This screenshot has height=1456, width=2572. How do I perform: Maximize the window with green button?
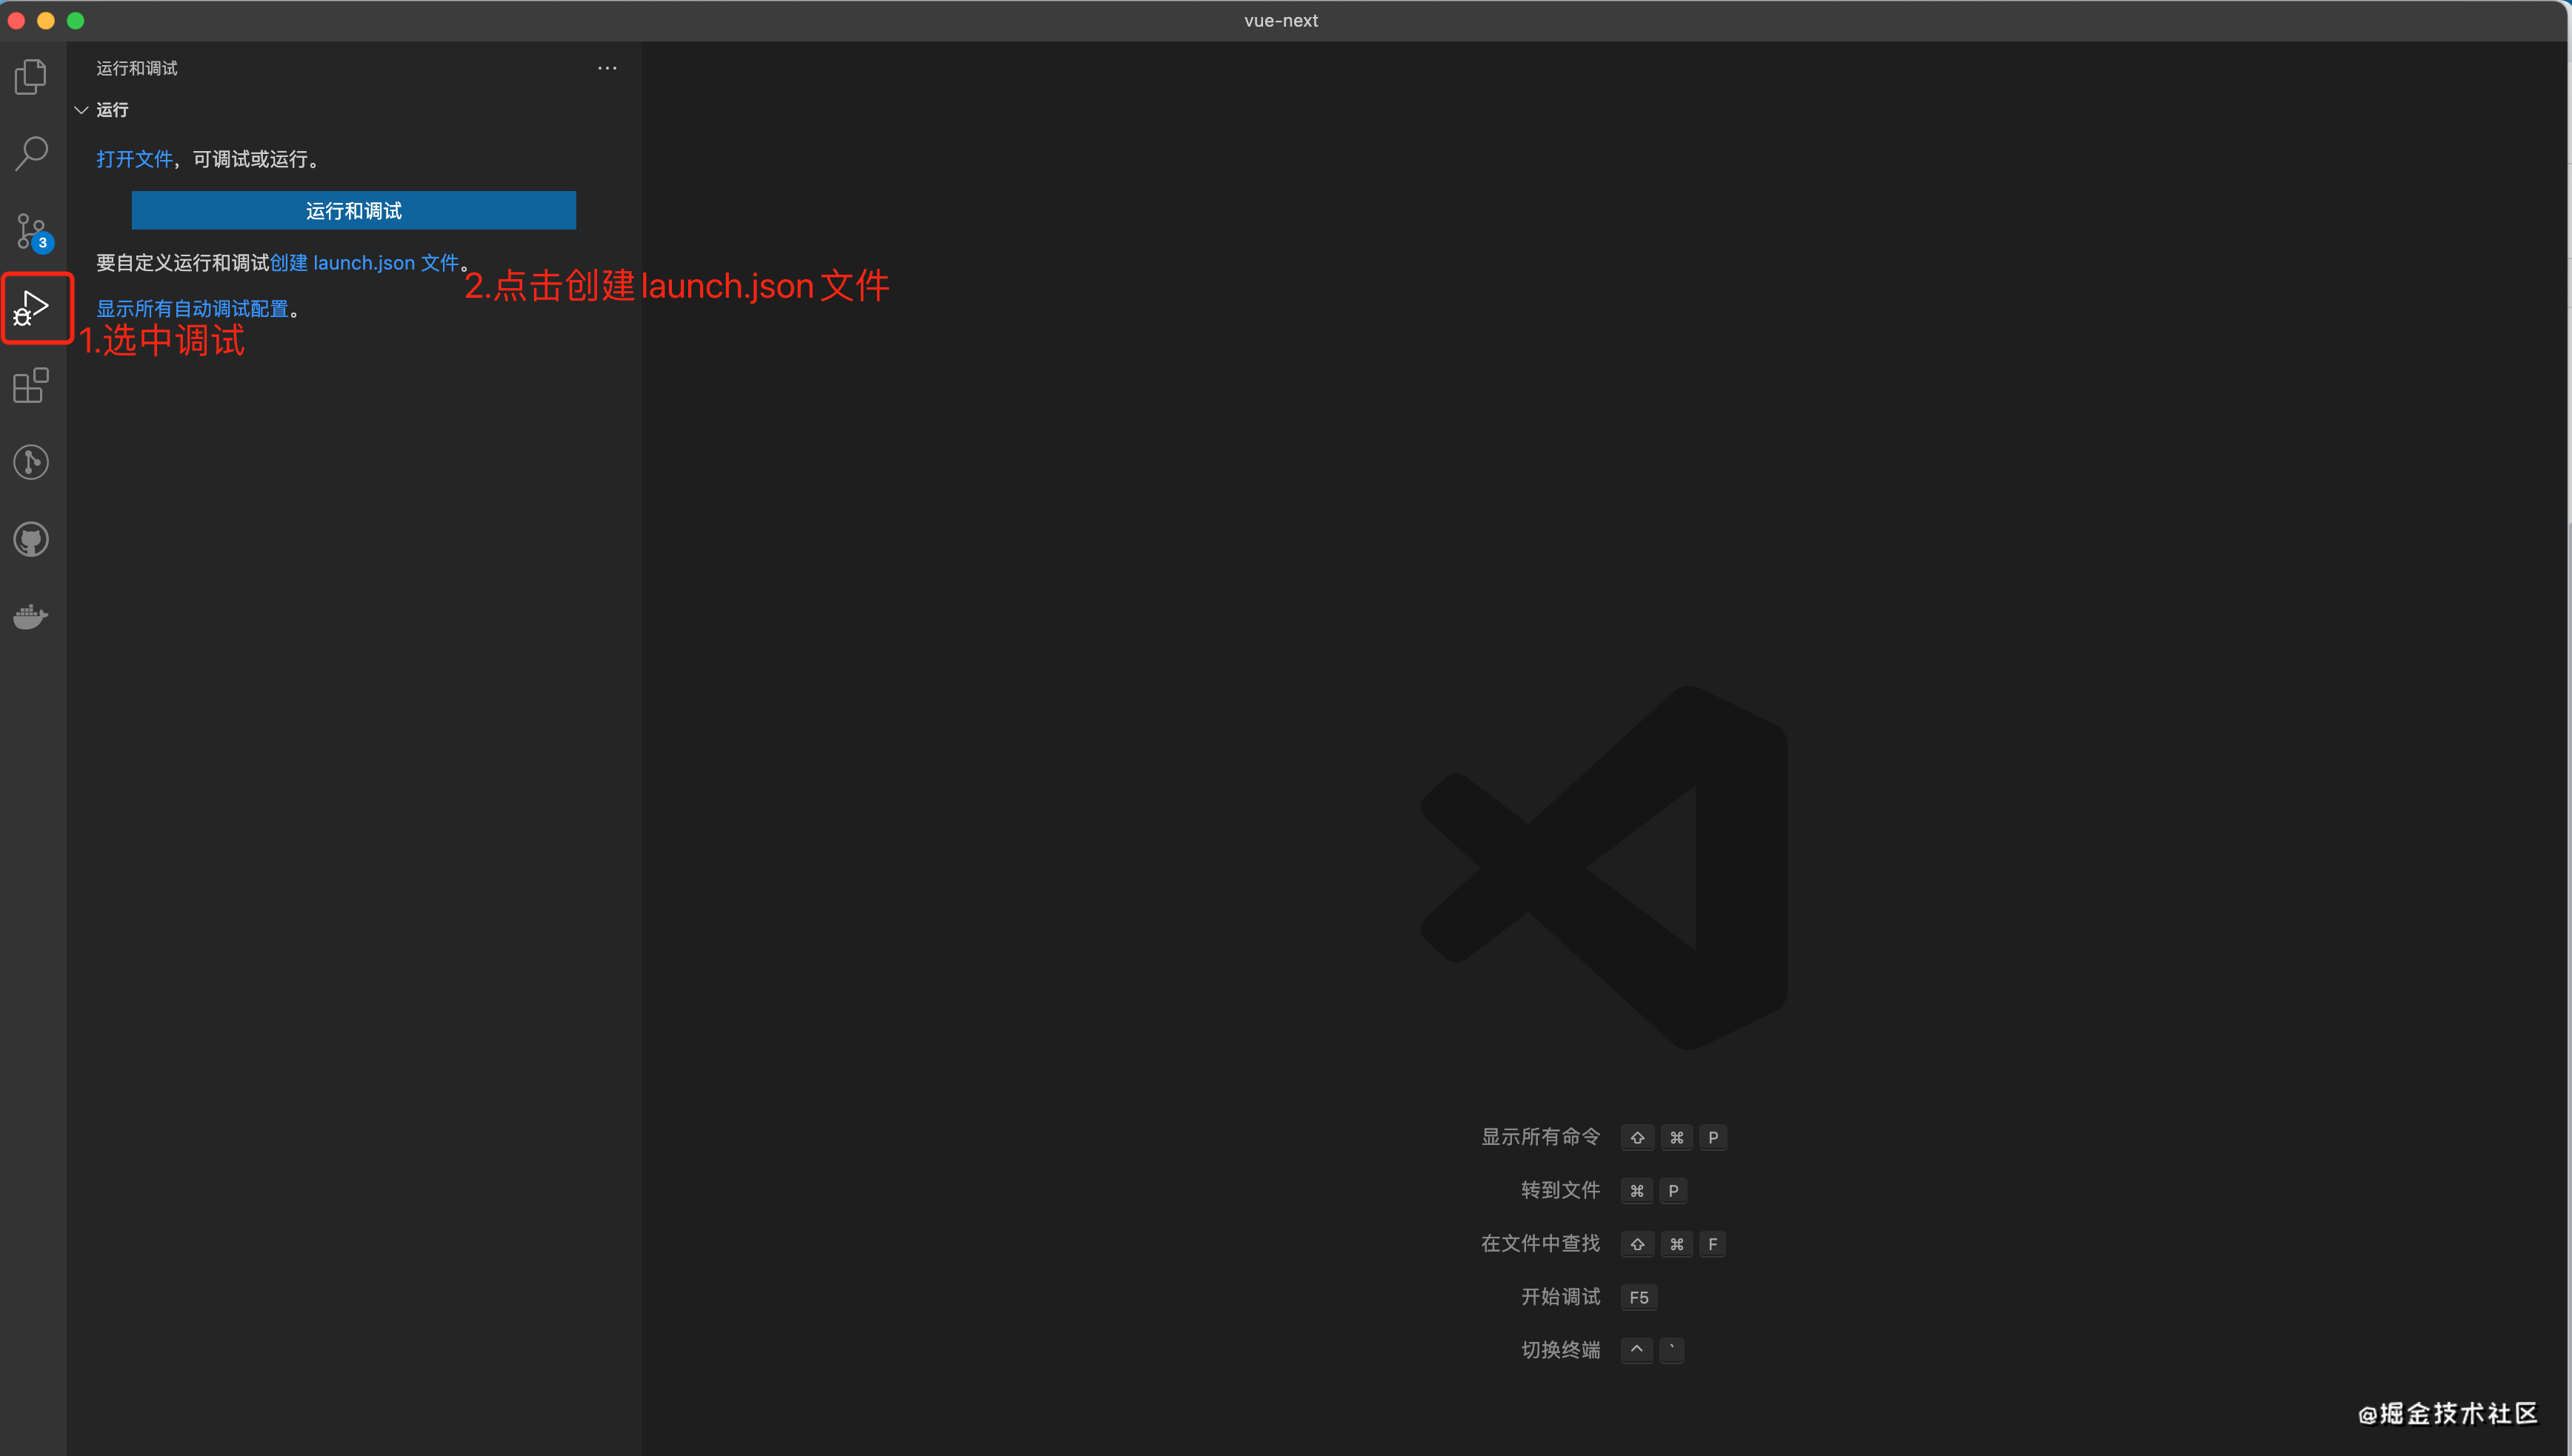pos(76,20)
